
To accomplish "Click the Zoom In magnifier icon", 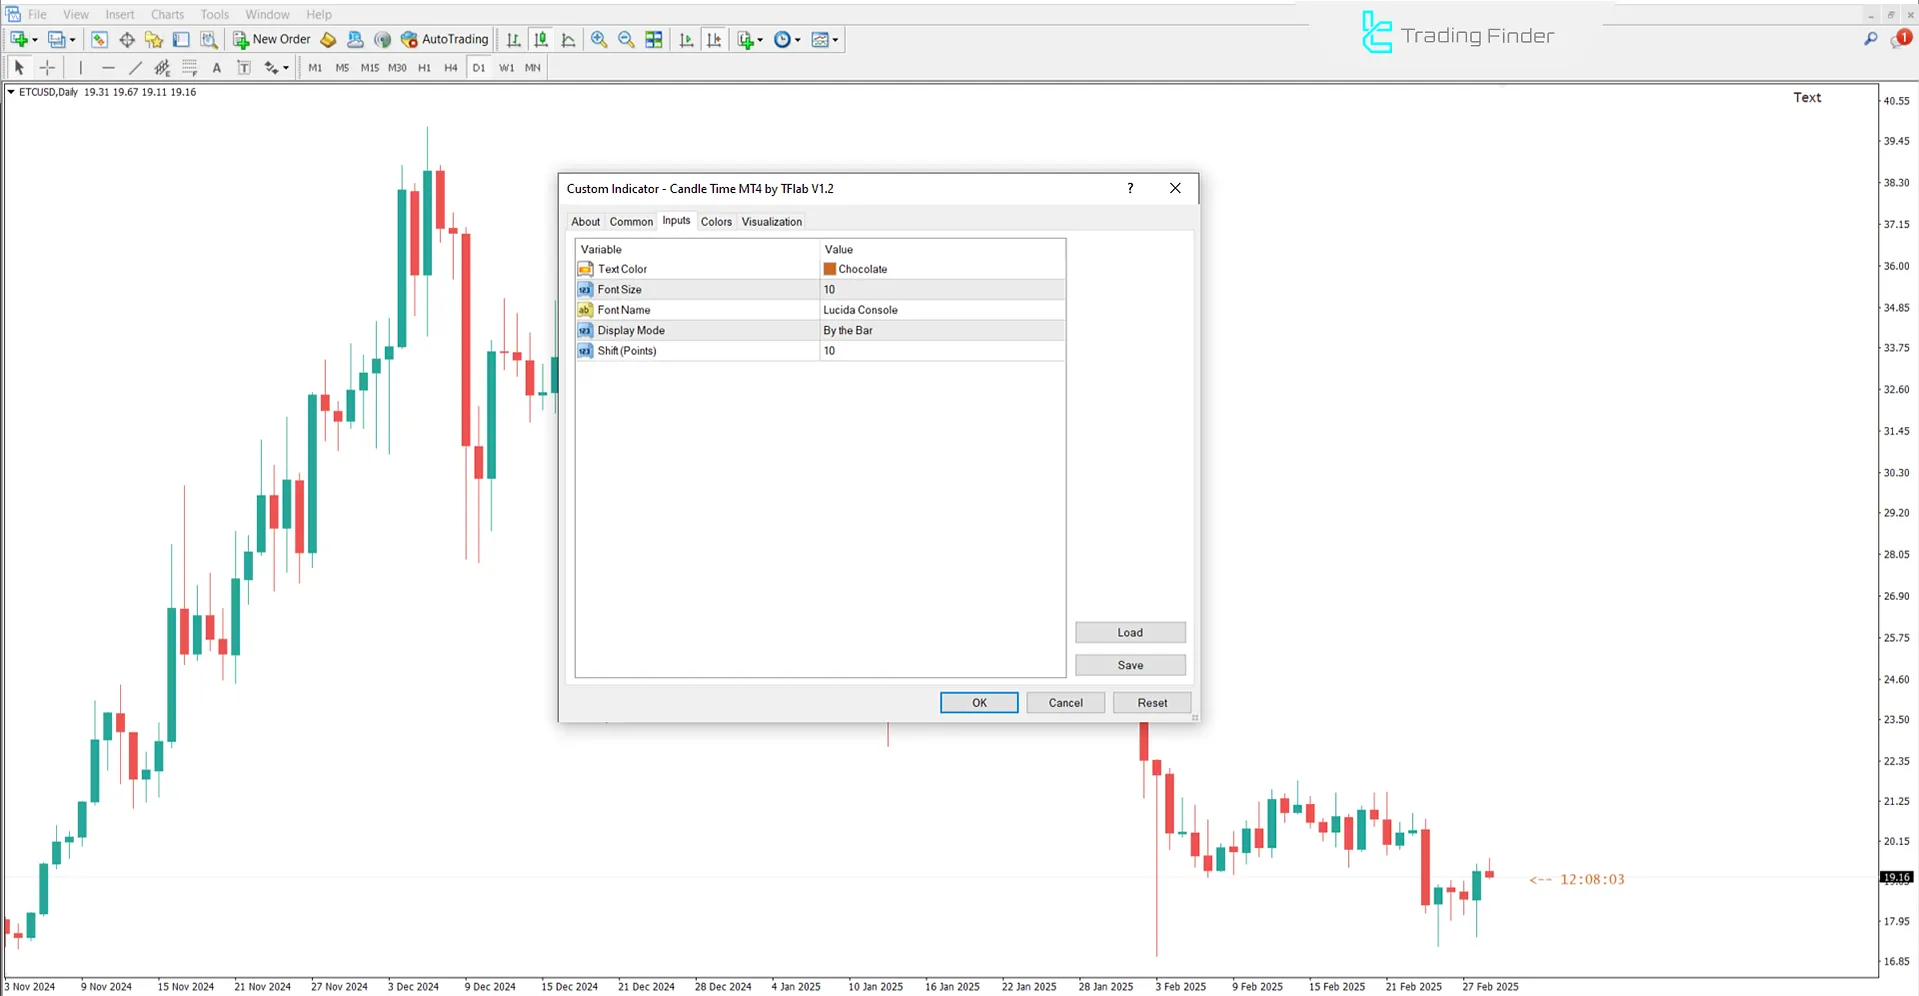I will [x=598, y=39].
